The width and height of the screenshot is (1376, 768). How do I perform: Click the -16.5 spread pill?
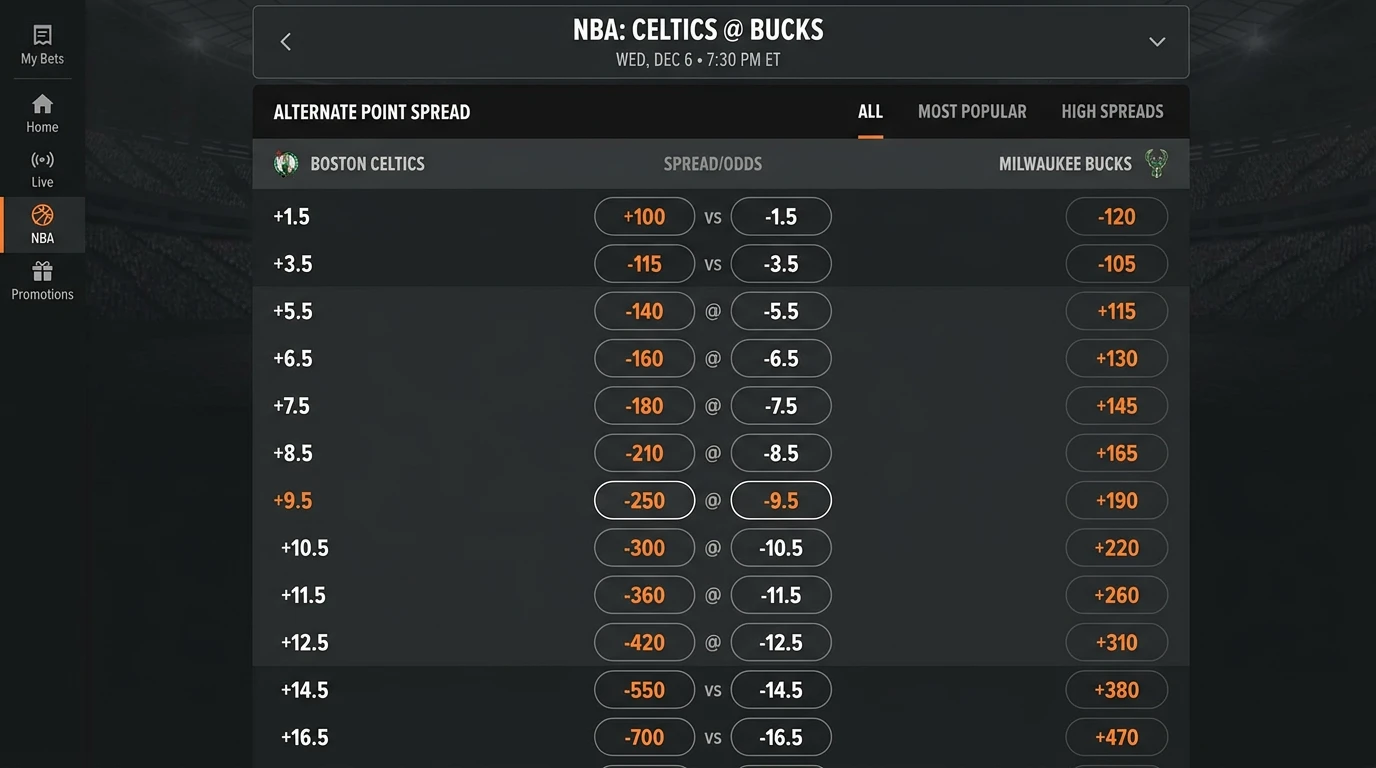point(781,737)
